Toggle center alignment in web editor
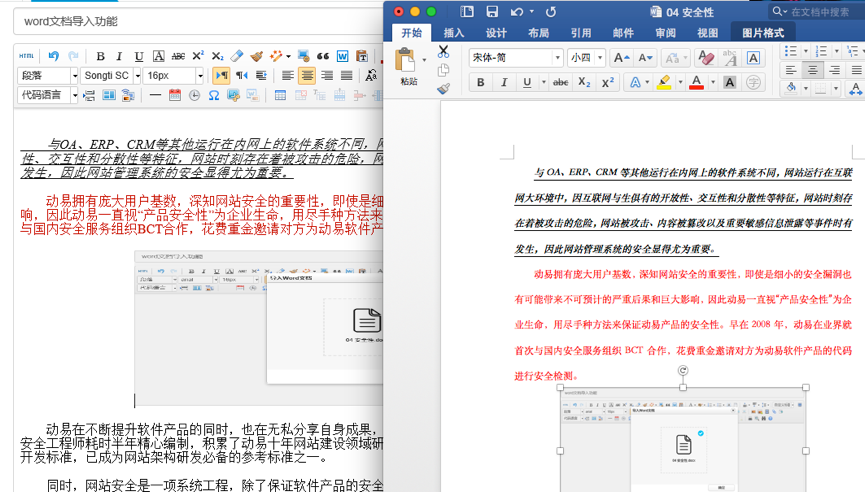 pos(307,75)
